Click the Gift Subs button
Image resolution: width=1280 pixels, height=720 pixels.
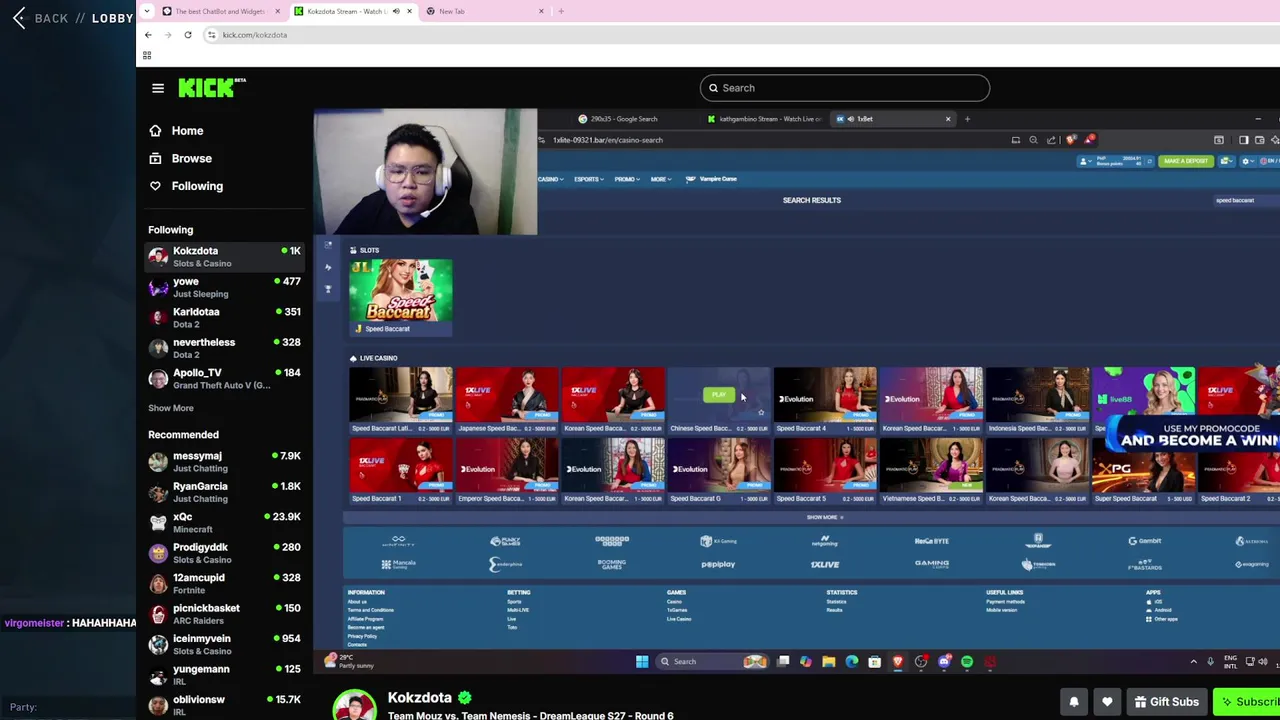[1167, 702]
